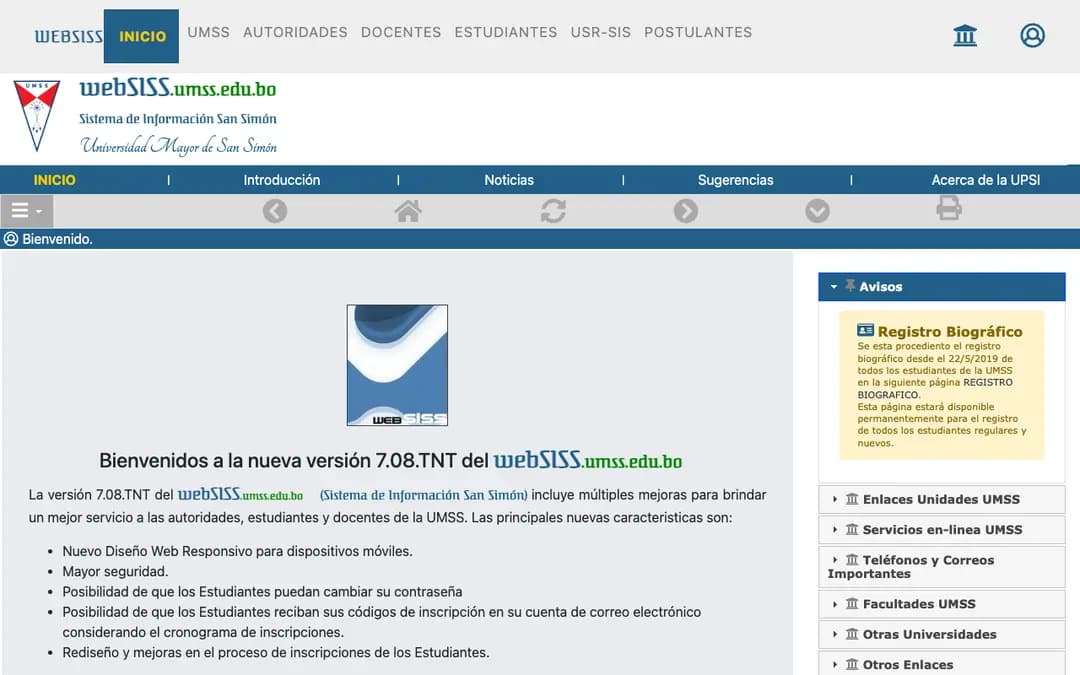Expand Otros Enlaces section

pos(942,664)
